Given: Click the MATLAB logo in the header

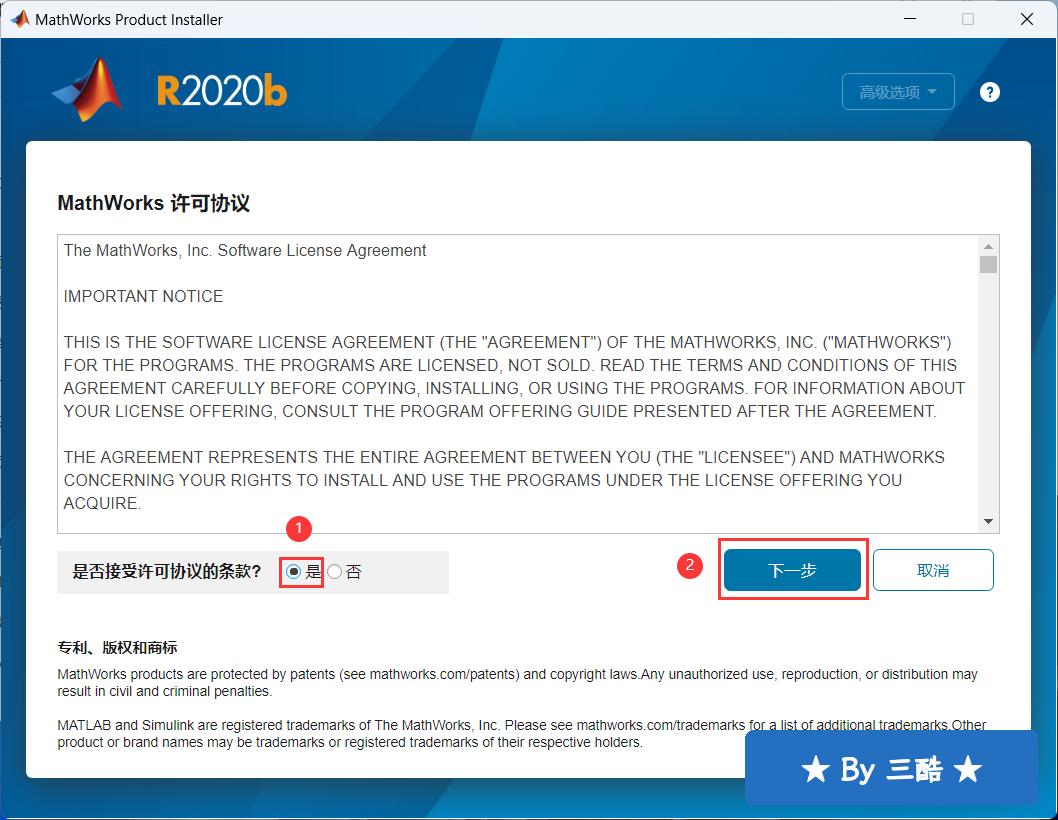Looking at the screenshot, I should [x=88, y=90].
